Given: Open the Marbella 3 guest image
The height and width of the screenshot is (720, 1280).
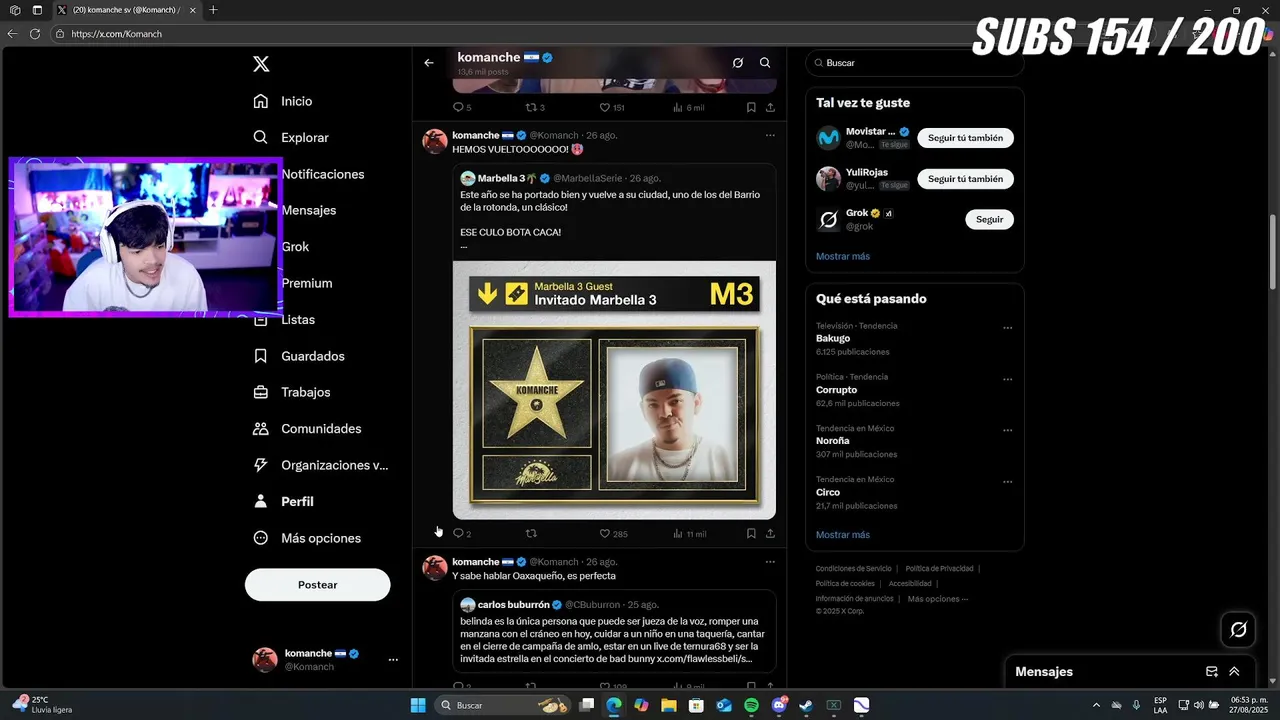Looking at the screenshot, I should pyautogui.click(x=614, y=390).
